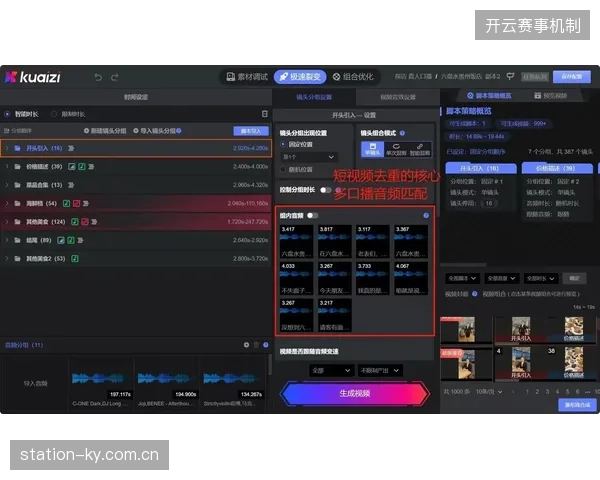Open the 脚本策略概览 tab
The image size is (600, 480).
pyautogui.click(x=489, y=96)
